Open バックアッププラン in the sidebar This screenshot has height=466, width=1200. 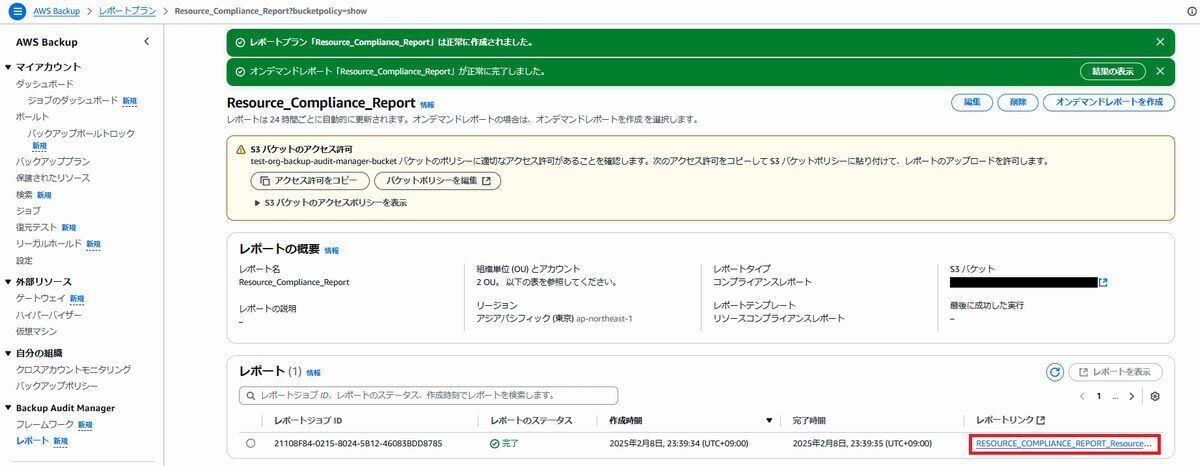coord(53,161)
